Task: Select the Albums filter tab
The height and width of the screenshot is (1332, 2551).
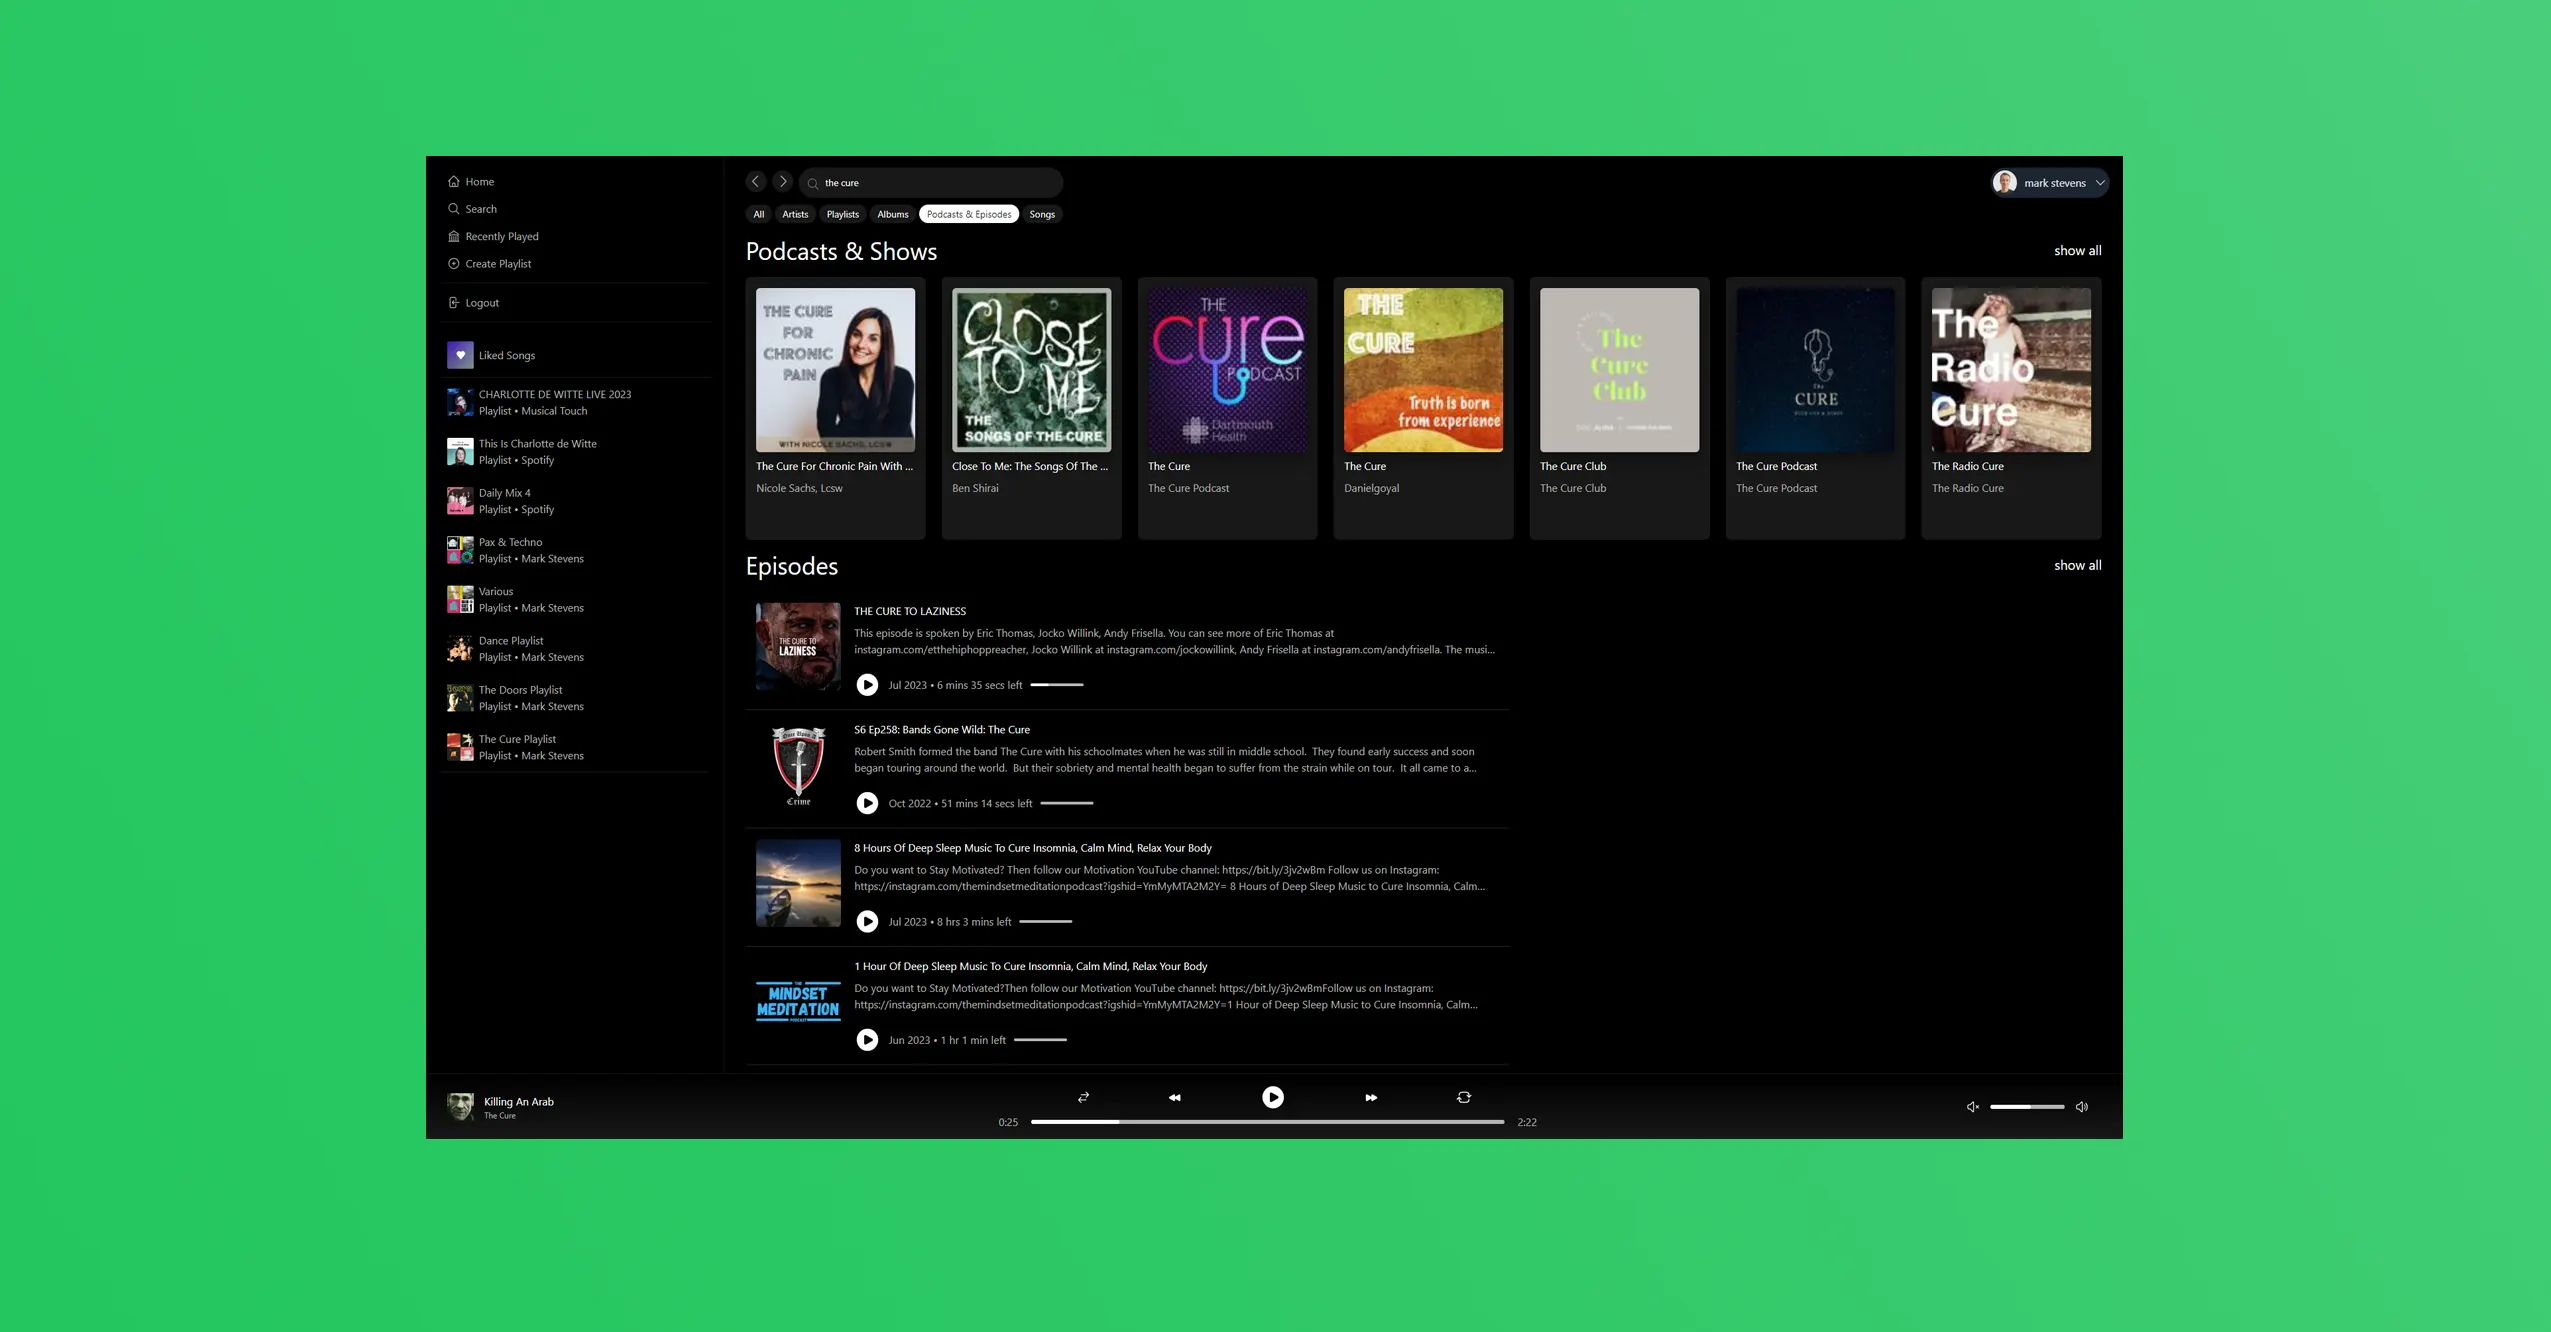Action: (x=892, y=214)
